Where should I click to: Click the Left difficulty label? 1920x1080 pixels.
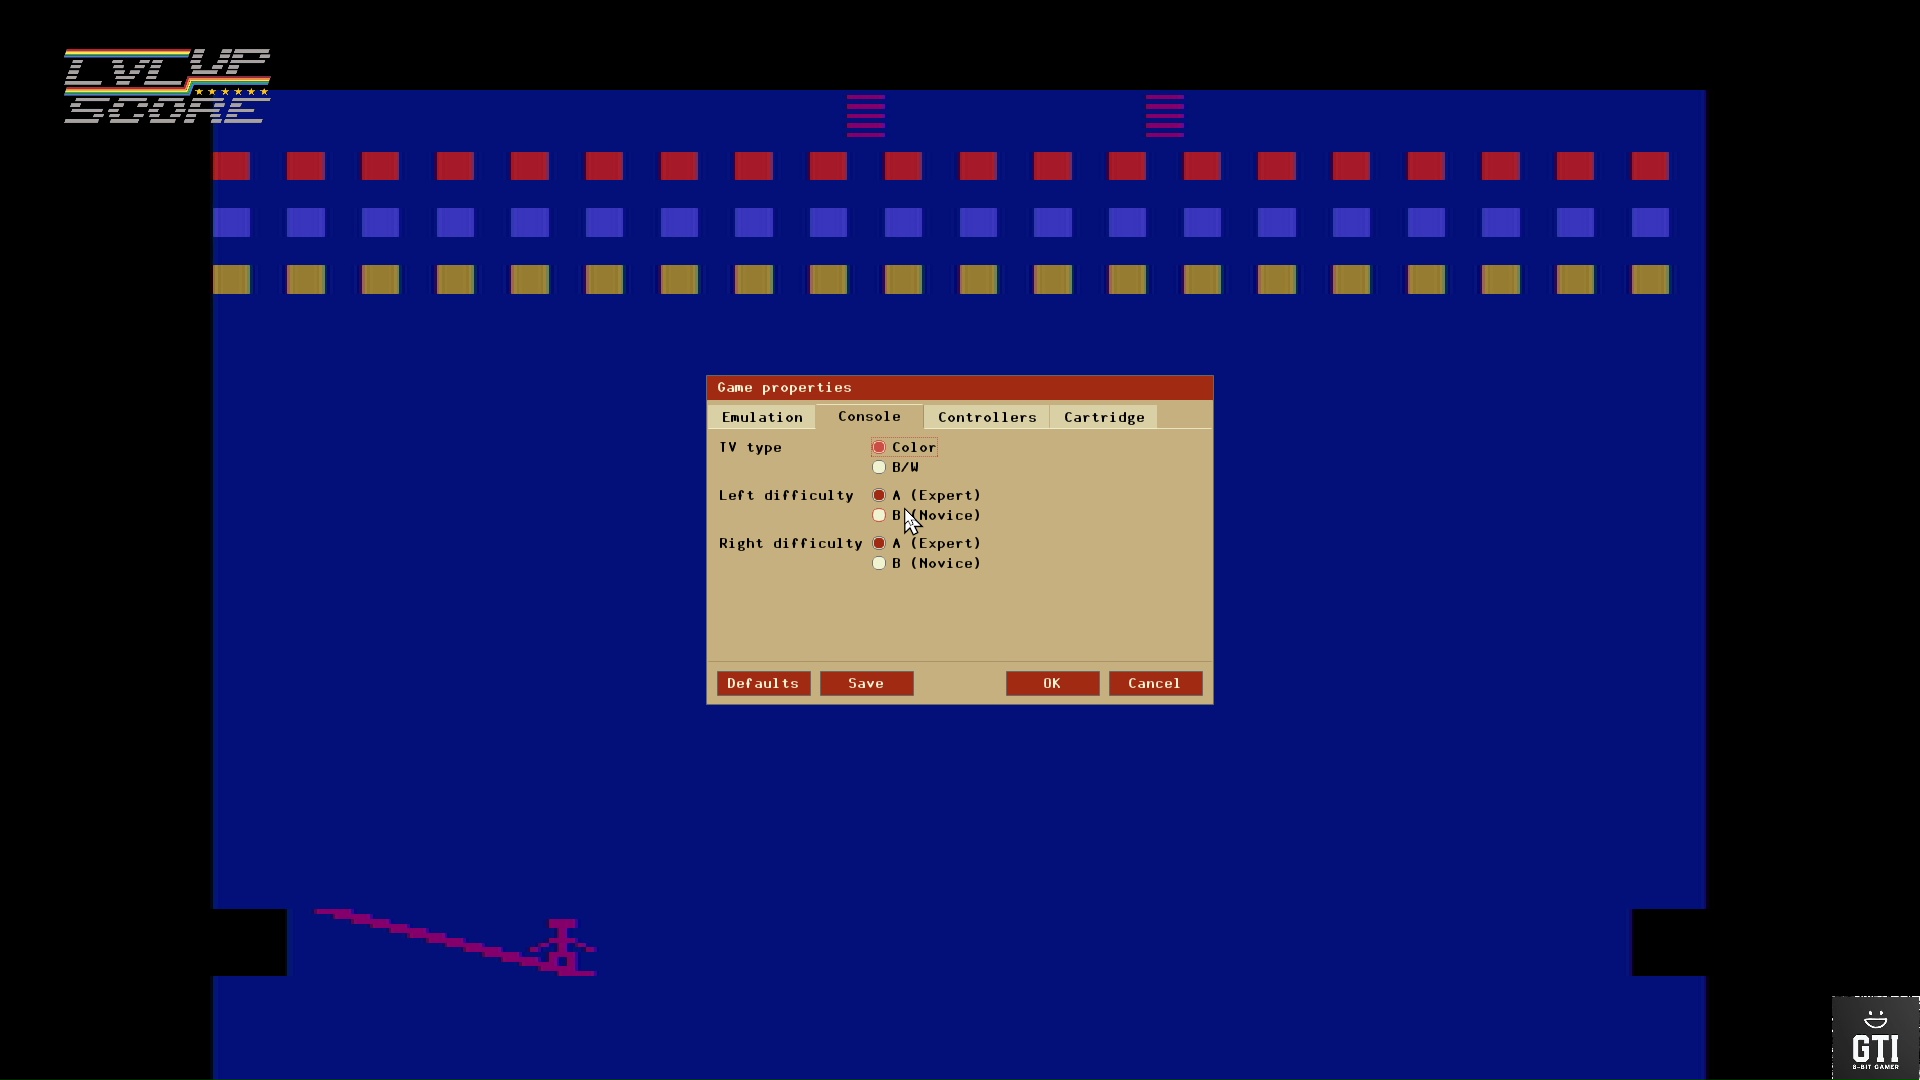786,495
